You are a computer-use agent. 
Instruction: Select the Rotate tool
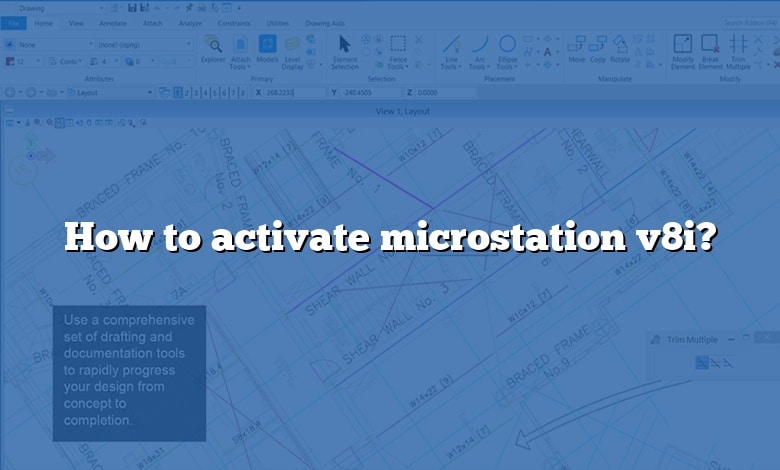point(620,49)
